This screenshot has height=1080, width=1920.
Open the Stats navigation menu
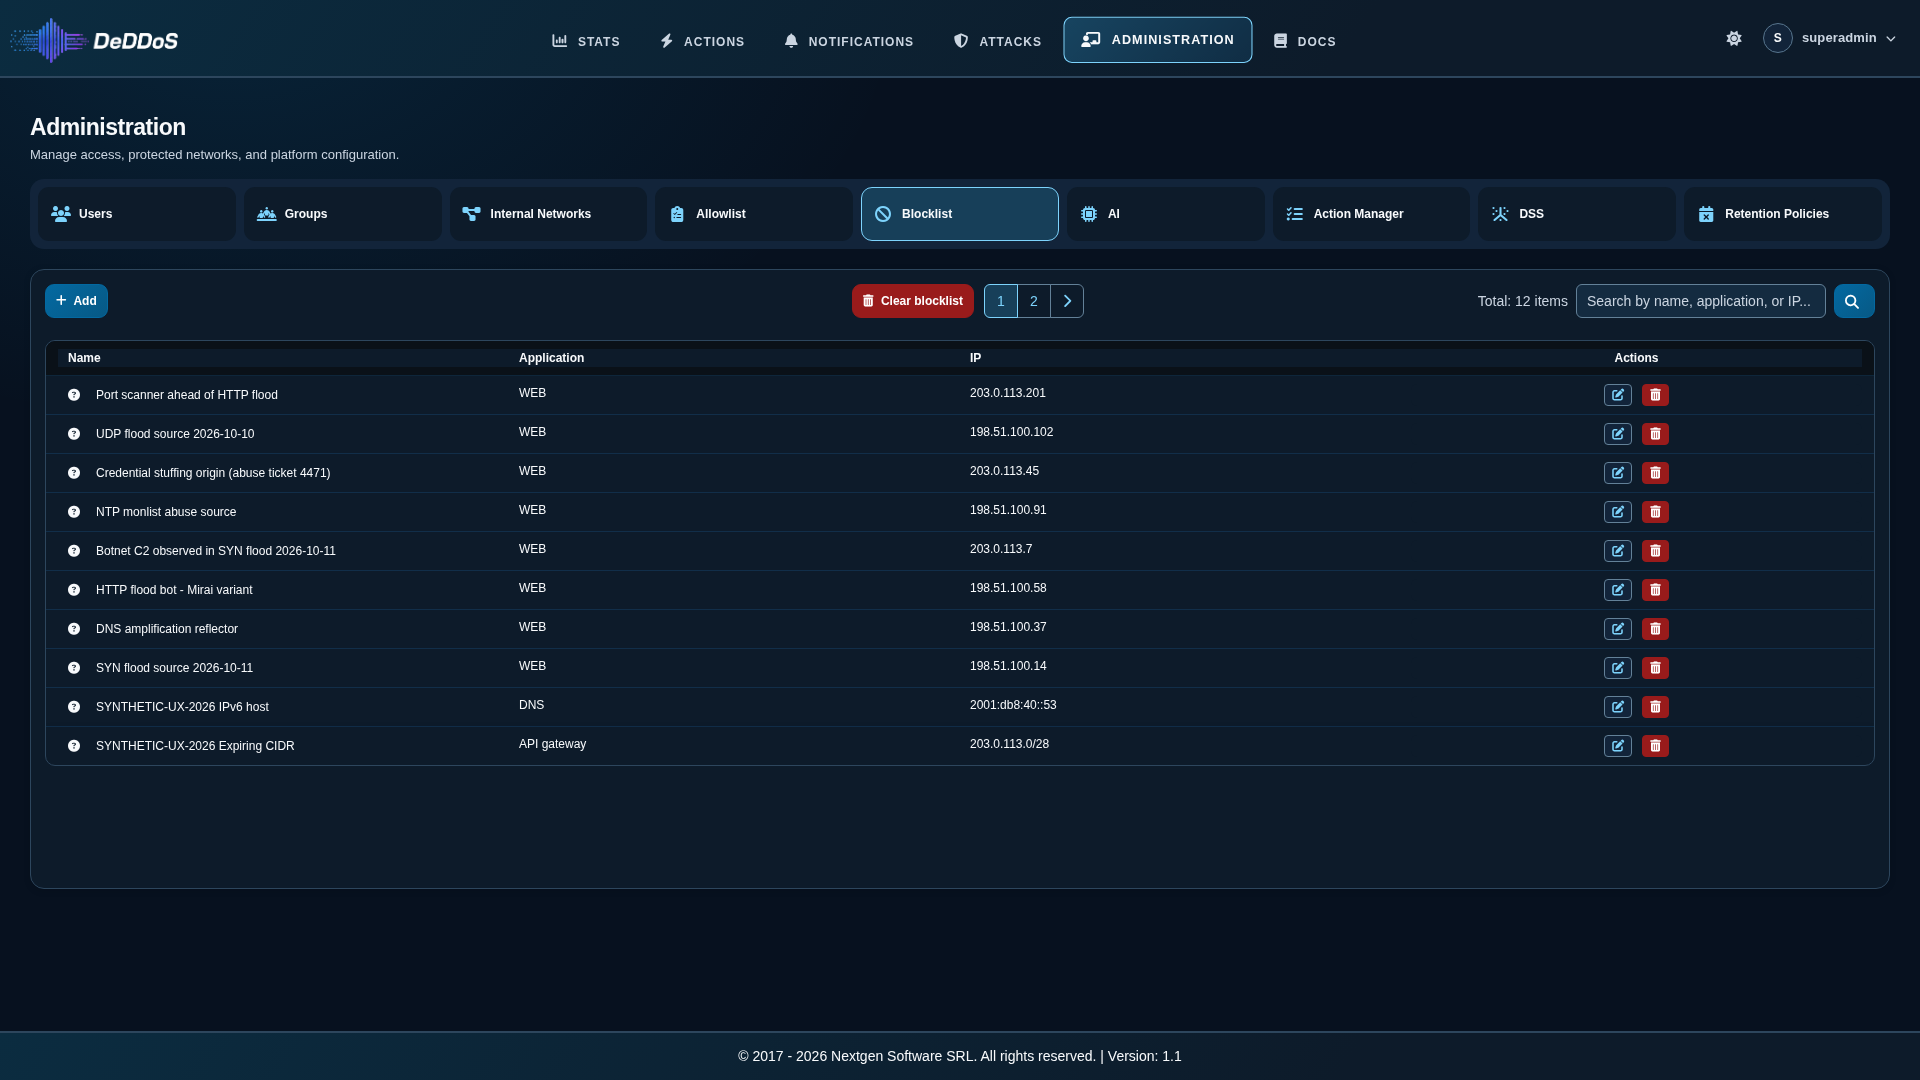click(586, 41)
